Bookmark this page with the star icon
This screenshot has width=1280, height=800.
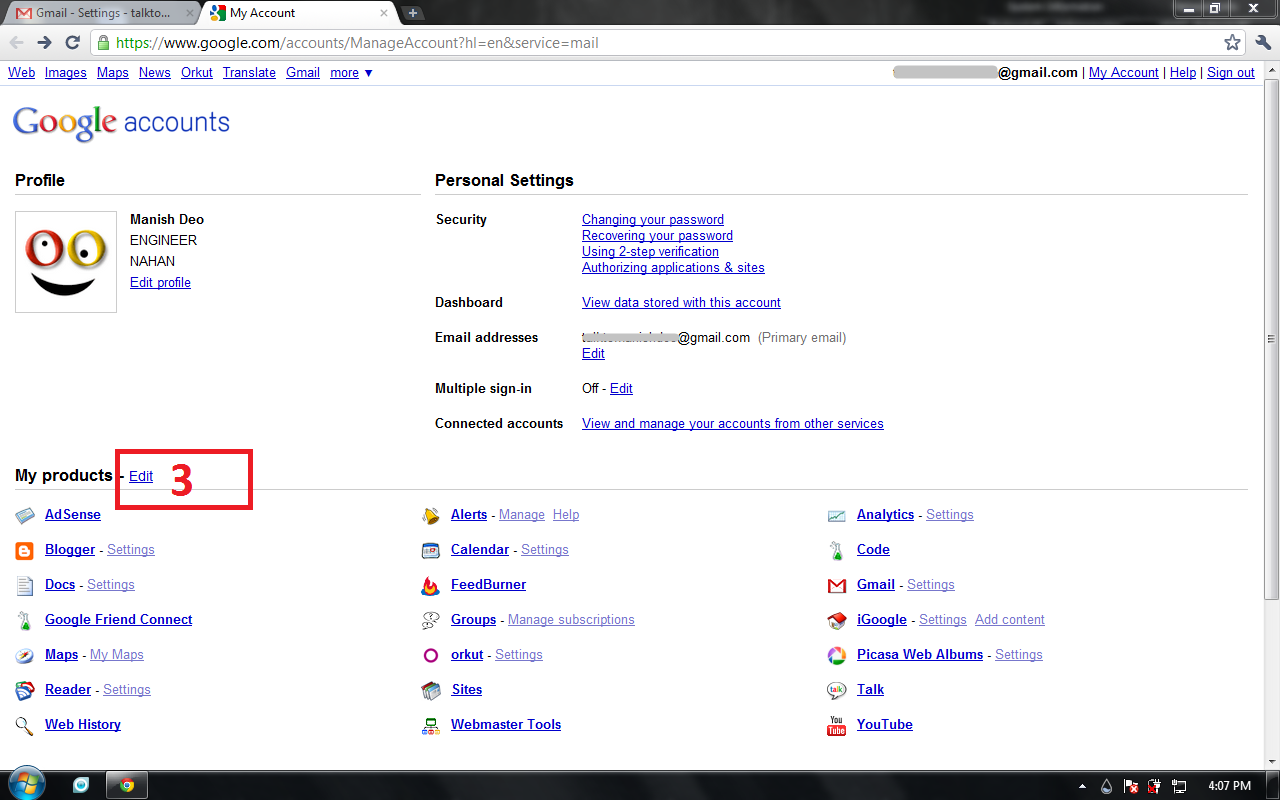tap(1233, 43)
